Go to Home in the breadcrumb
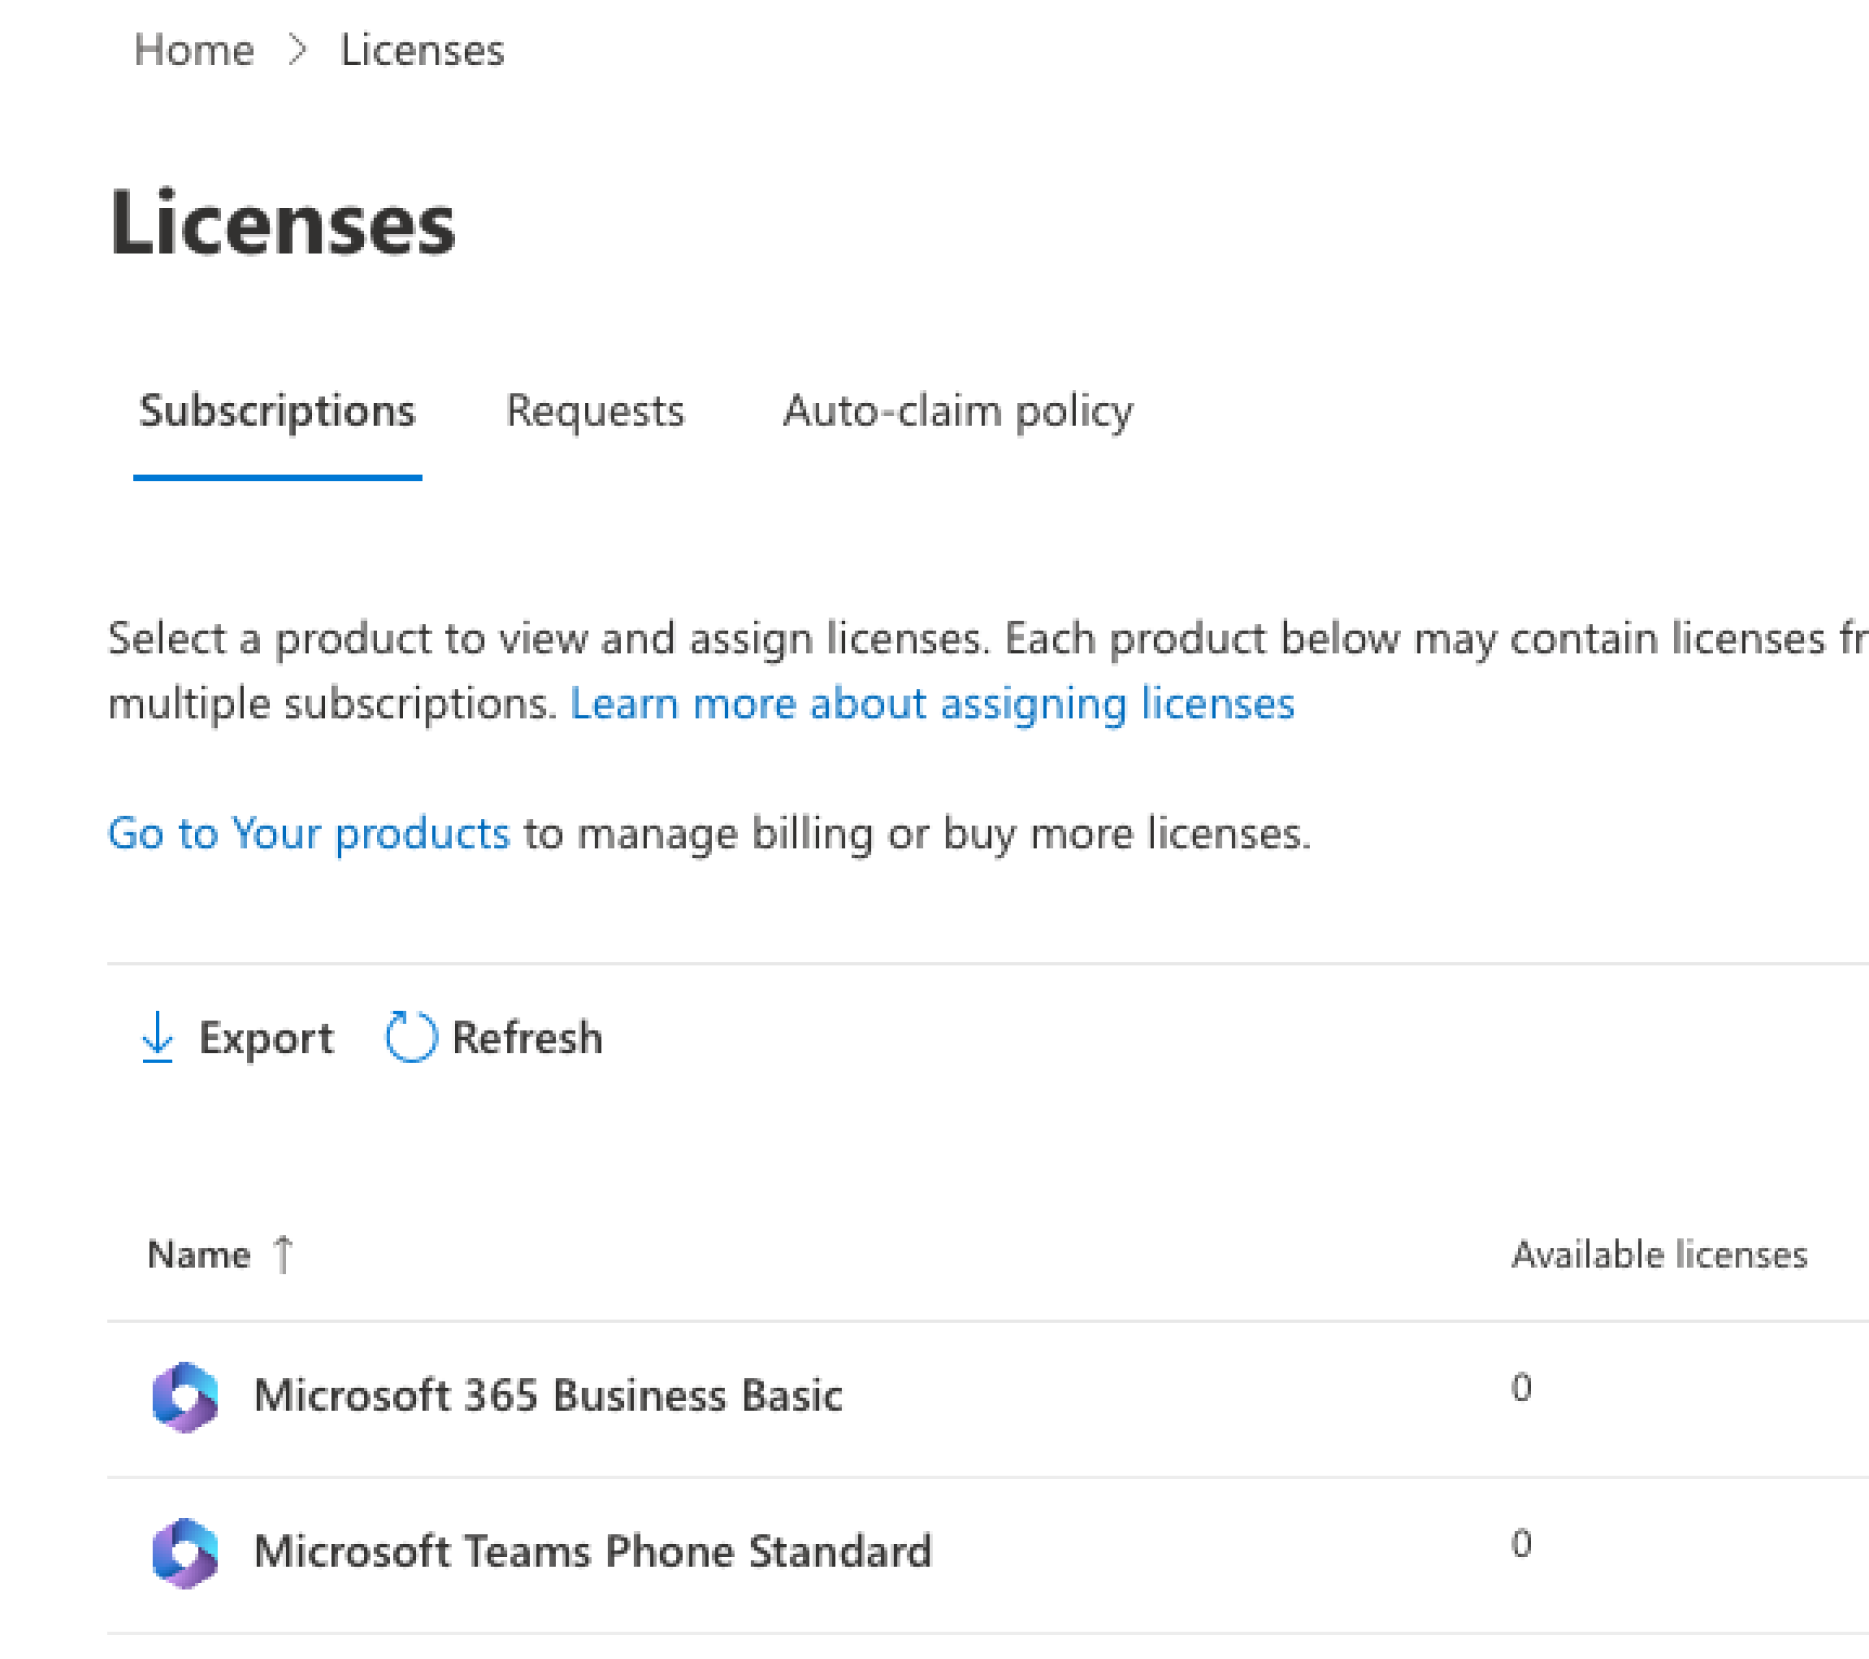 [194, 50]
